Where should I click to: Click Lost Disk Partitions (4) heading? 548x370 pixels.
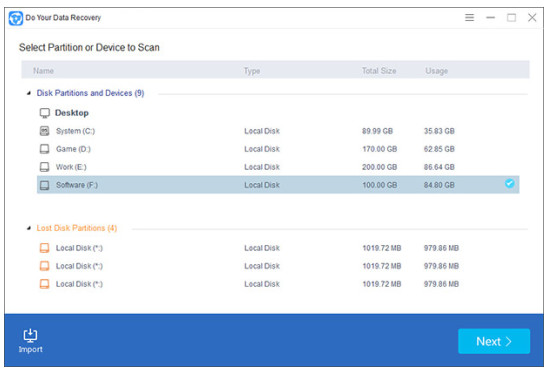[x=77, y=228]
